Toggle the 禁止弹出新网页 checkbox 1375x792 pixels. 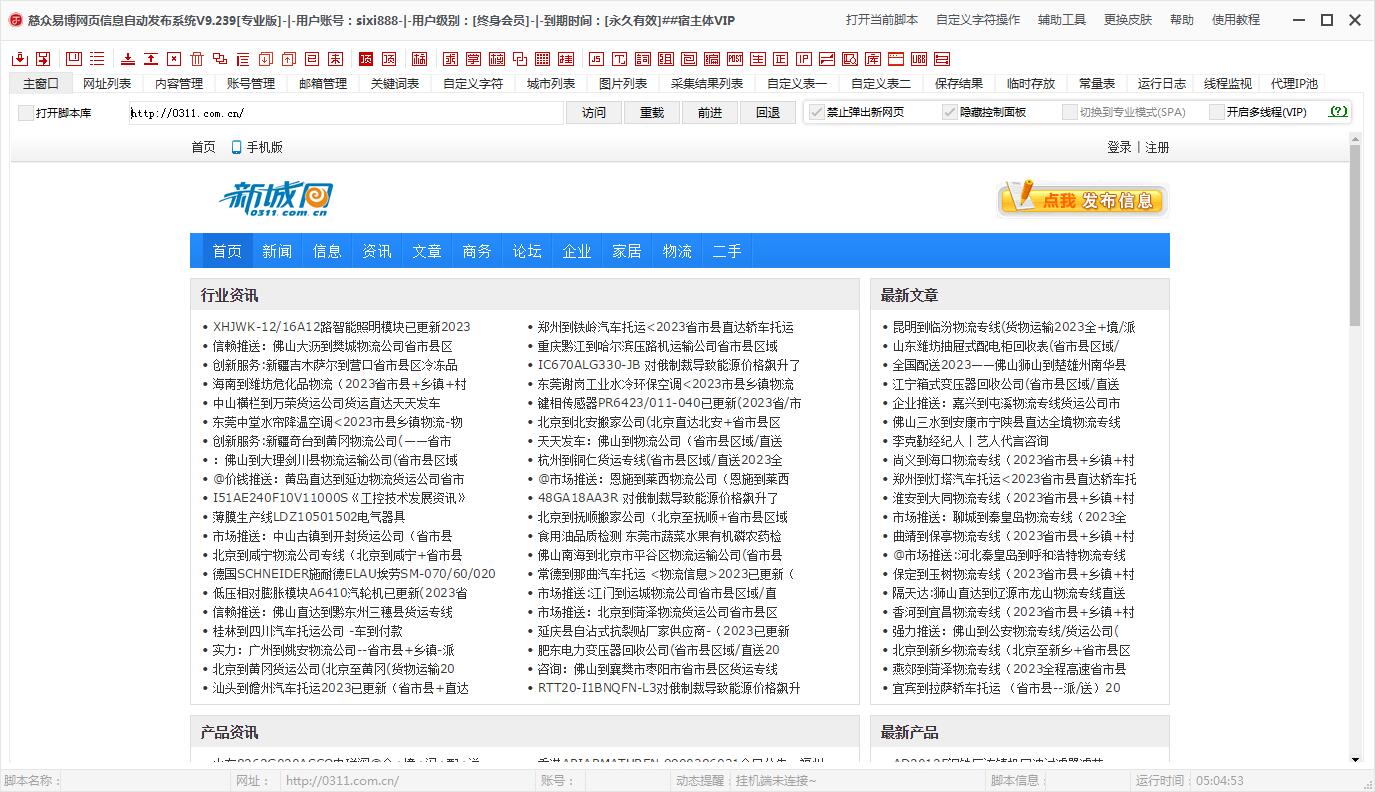point(817,112)
